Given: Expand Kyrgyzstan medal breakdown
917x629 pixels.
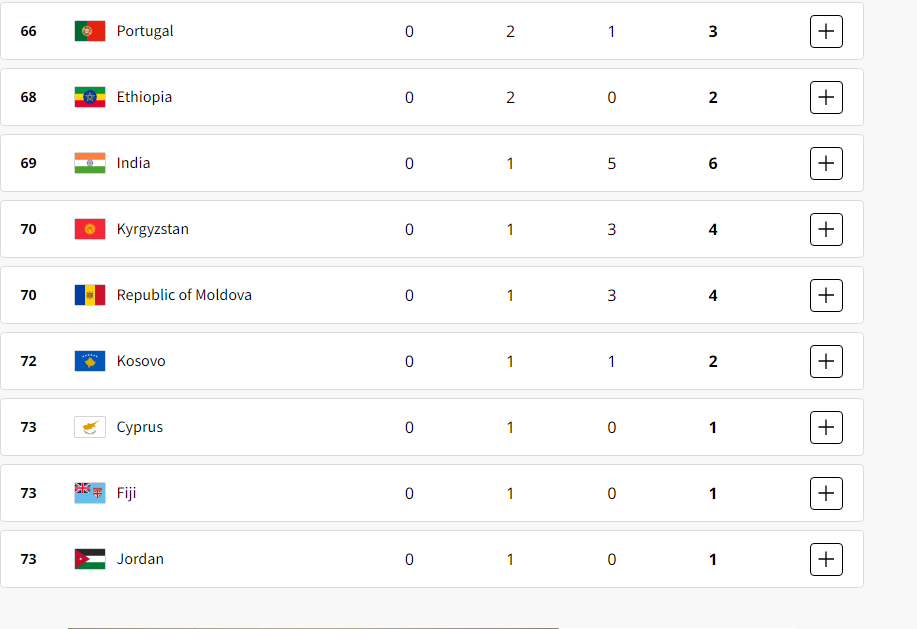Looking at the screenshot, I should point(826,229).
